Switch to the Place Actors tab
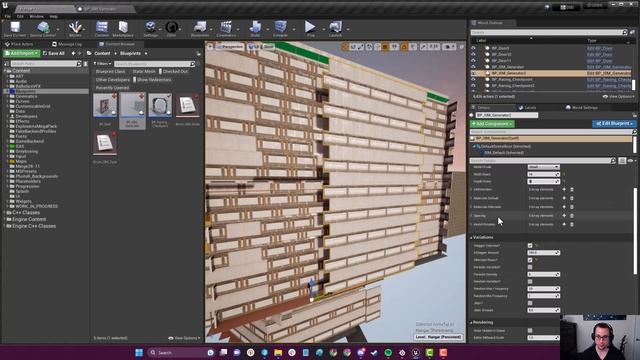 [19, 44]
